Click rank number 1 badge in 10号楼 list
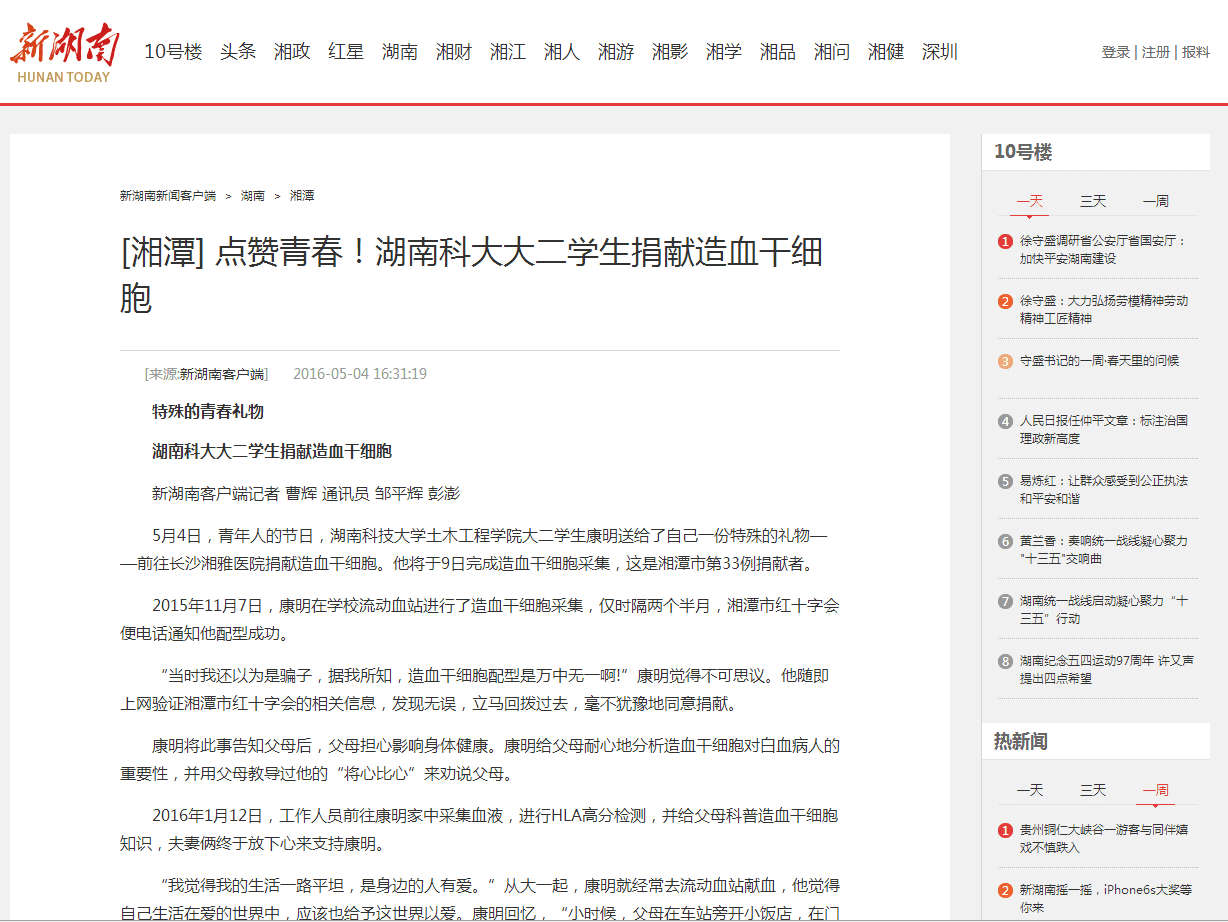 click(1005, 241)
